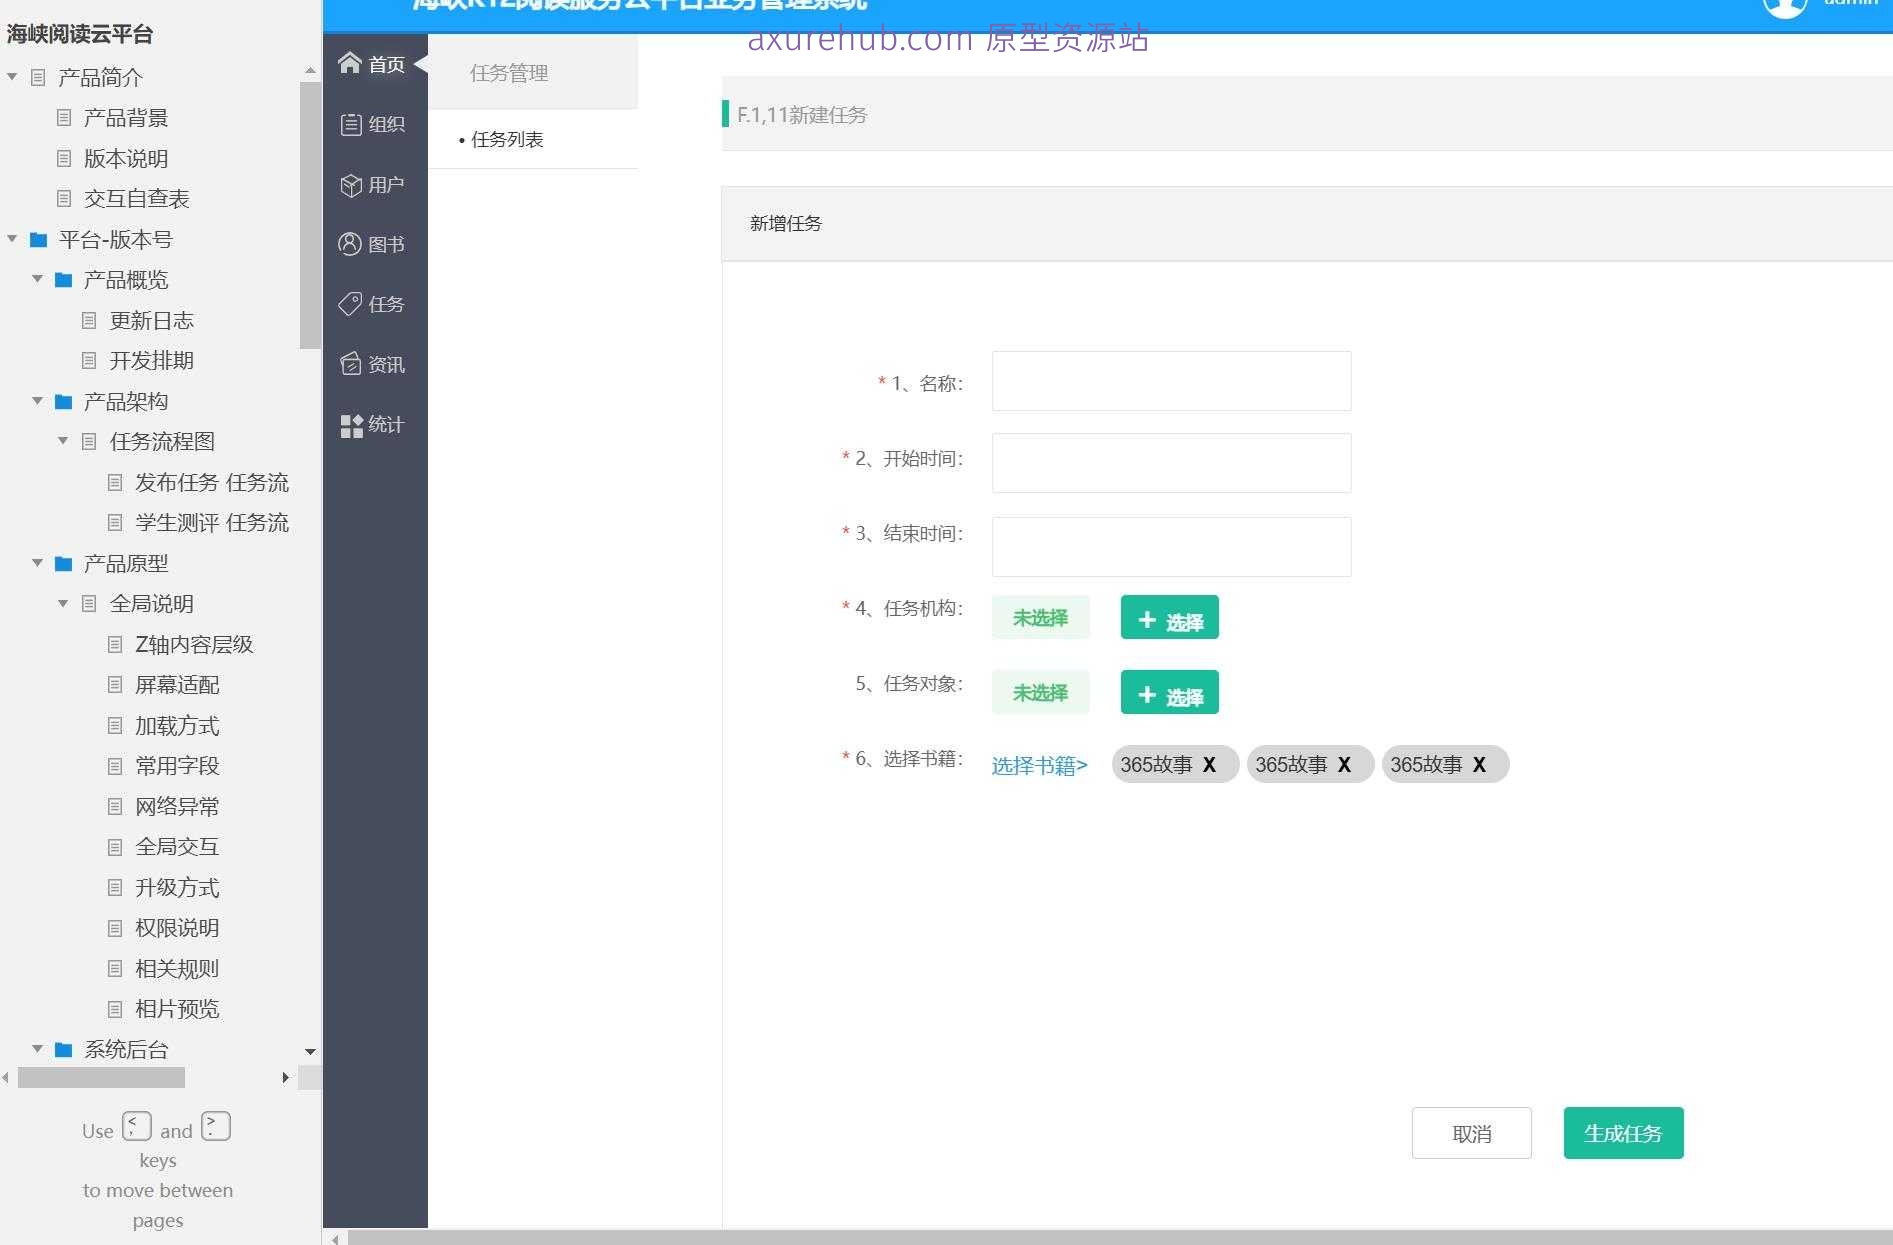Click 选择 button for 任务机构
1893x1245 pixels.
pos(1168,617)
